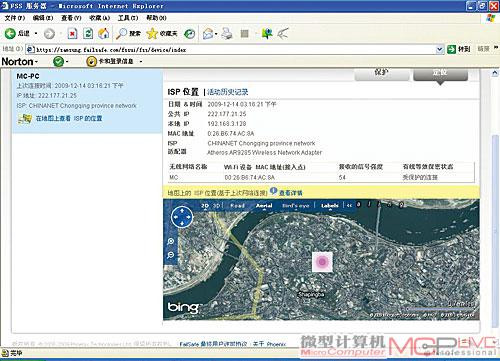
Task: Go to the Home page icon
Action: coord(104,33)
